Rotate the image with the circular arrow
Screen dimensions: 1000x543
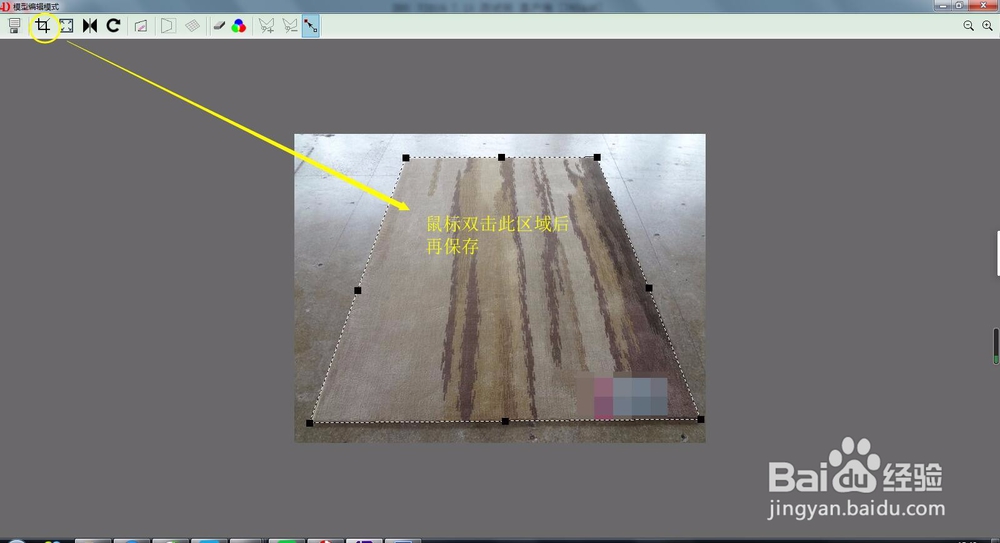114,26
